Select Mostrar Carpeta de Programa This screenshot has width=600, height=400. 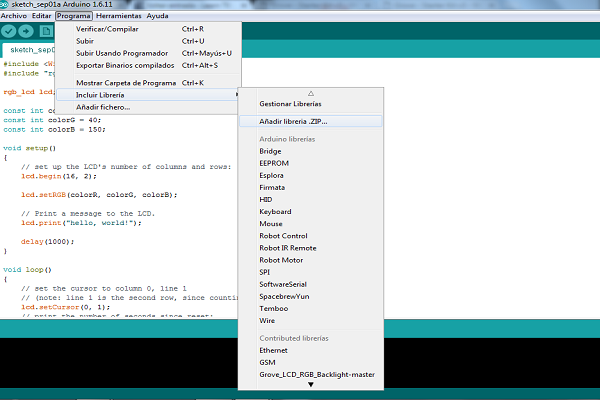tap(148, 83)
